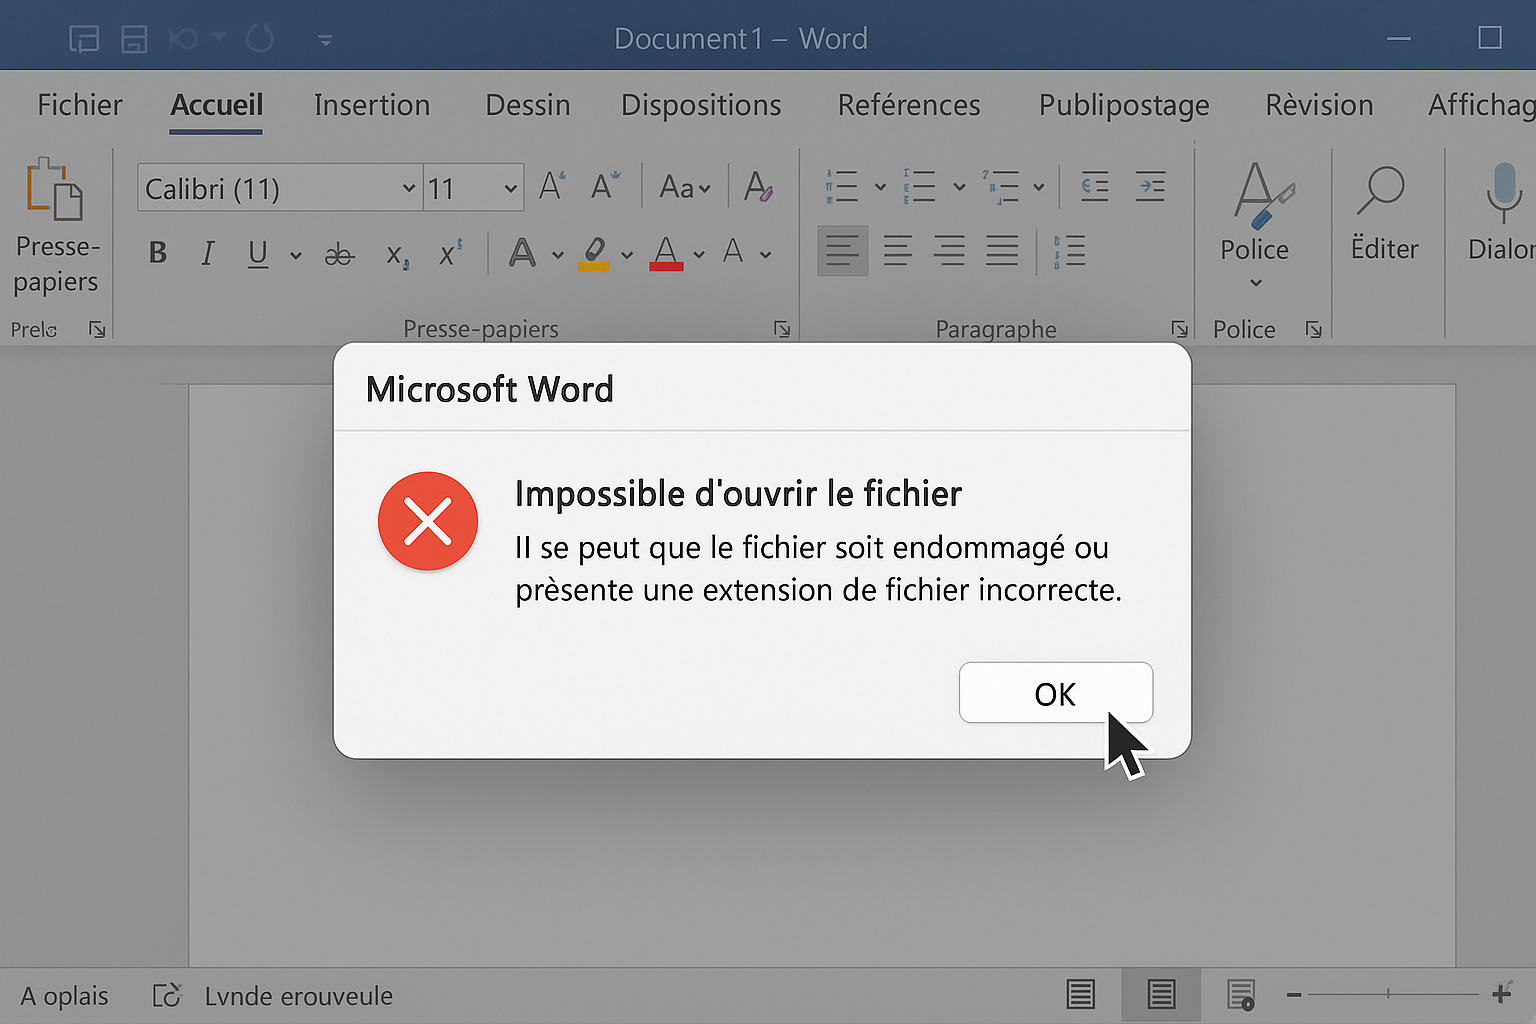The image size is (1536, 1024).
Task: Clear formatting with the A eraser icon
Action: [758, 187]
